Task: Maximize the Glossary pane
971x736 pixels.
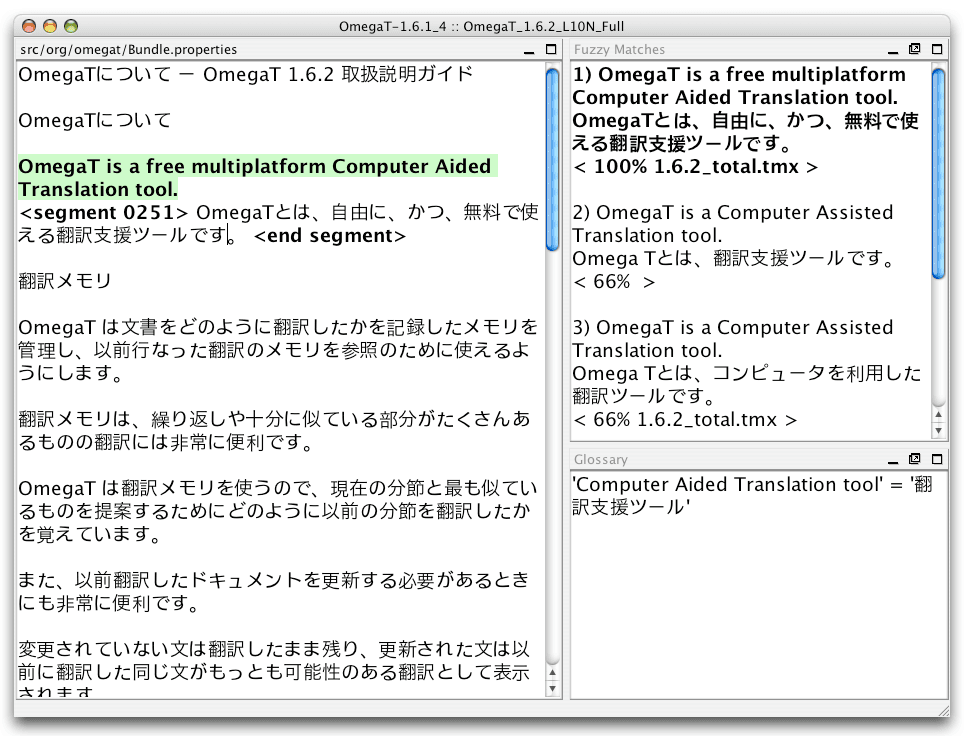Action: (935, 457)
